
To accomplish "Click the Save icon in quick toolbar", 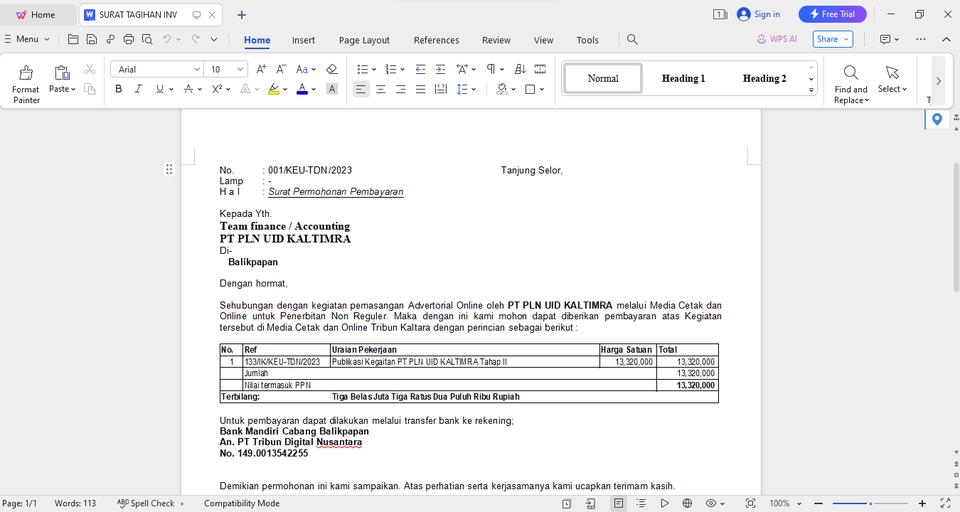I will [91, 39].
